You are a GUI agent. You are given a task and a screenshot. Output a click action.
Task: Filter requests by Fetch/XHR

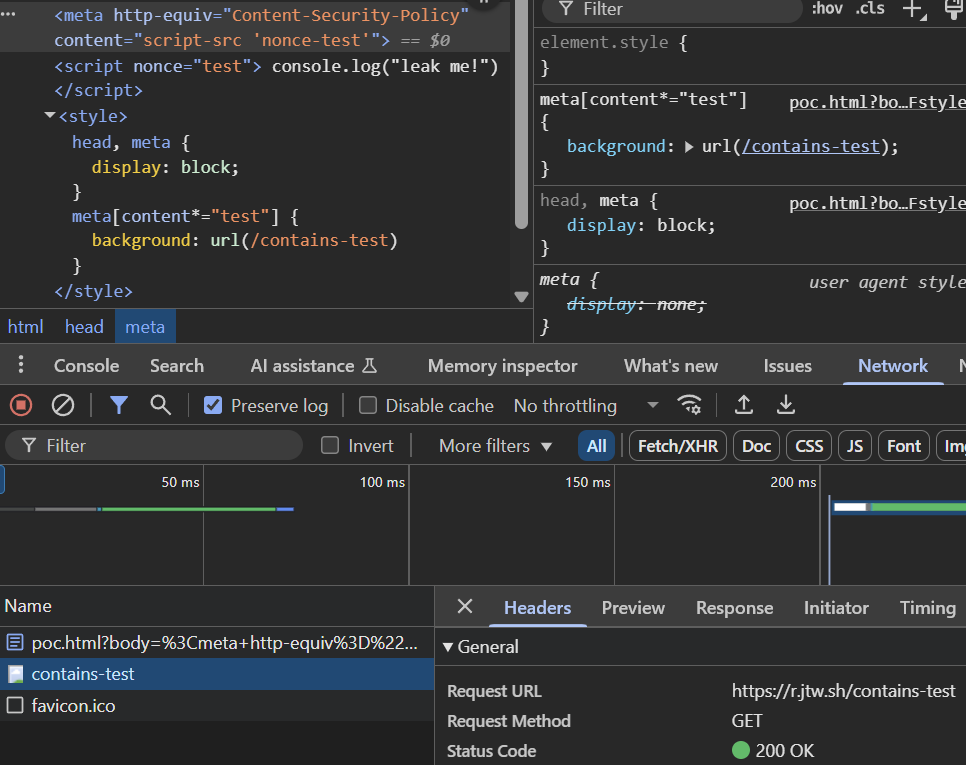point(678,445)
